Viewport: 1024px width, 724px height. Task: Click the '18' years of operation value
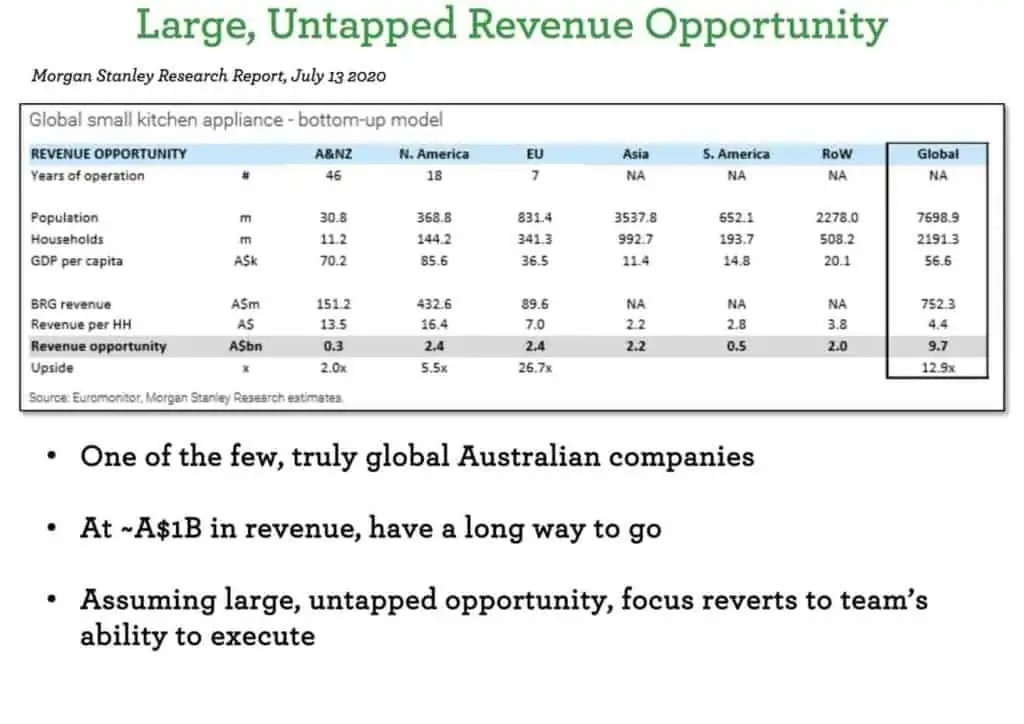point(434,176)
